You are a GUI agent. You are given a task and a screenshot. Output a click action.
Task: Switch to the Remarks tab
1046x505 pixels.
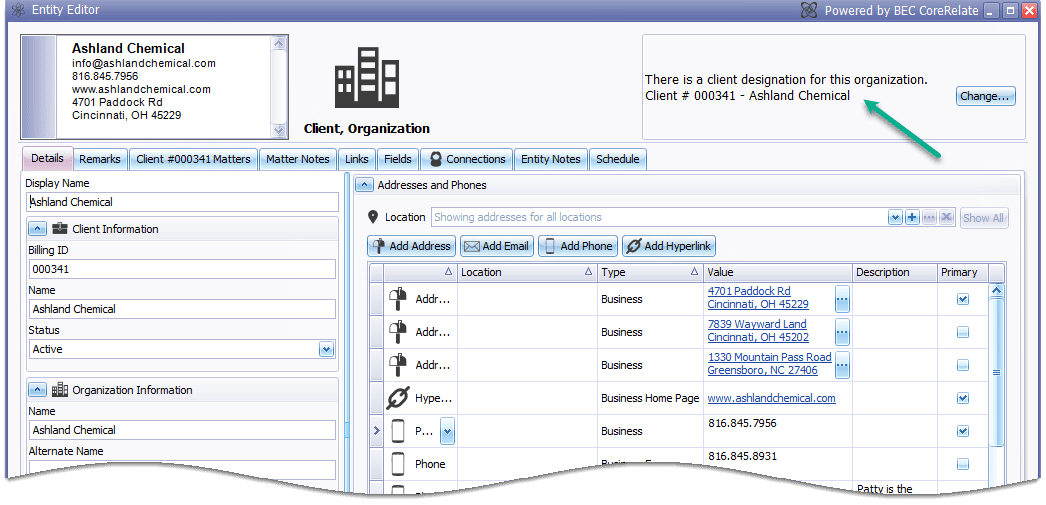(x=100, y=159)
